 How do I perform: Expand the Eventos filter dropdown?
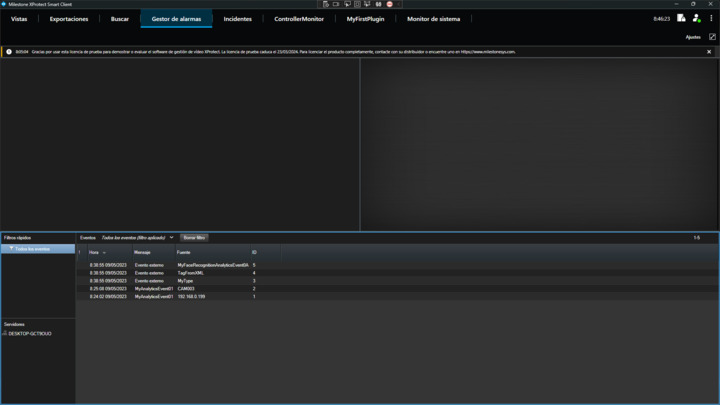click(x=171, y=238)
